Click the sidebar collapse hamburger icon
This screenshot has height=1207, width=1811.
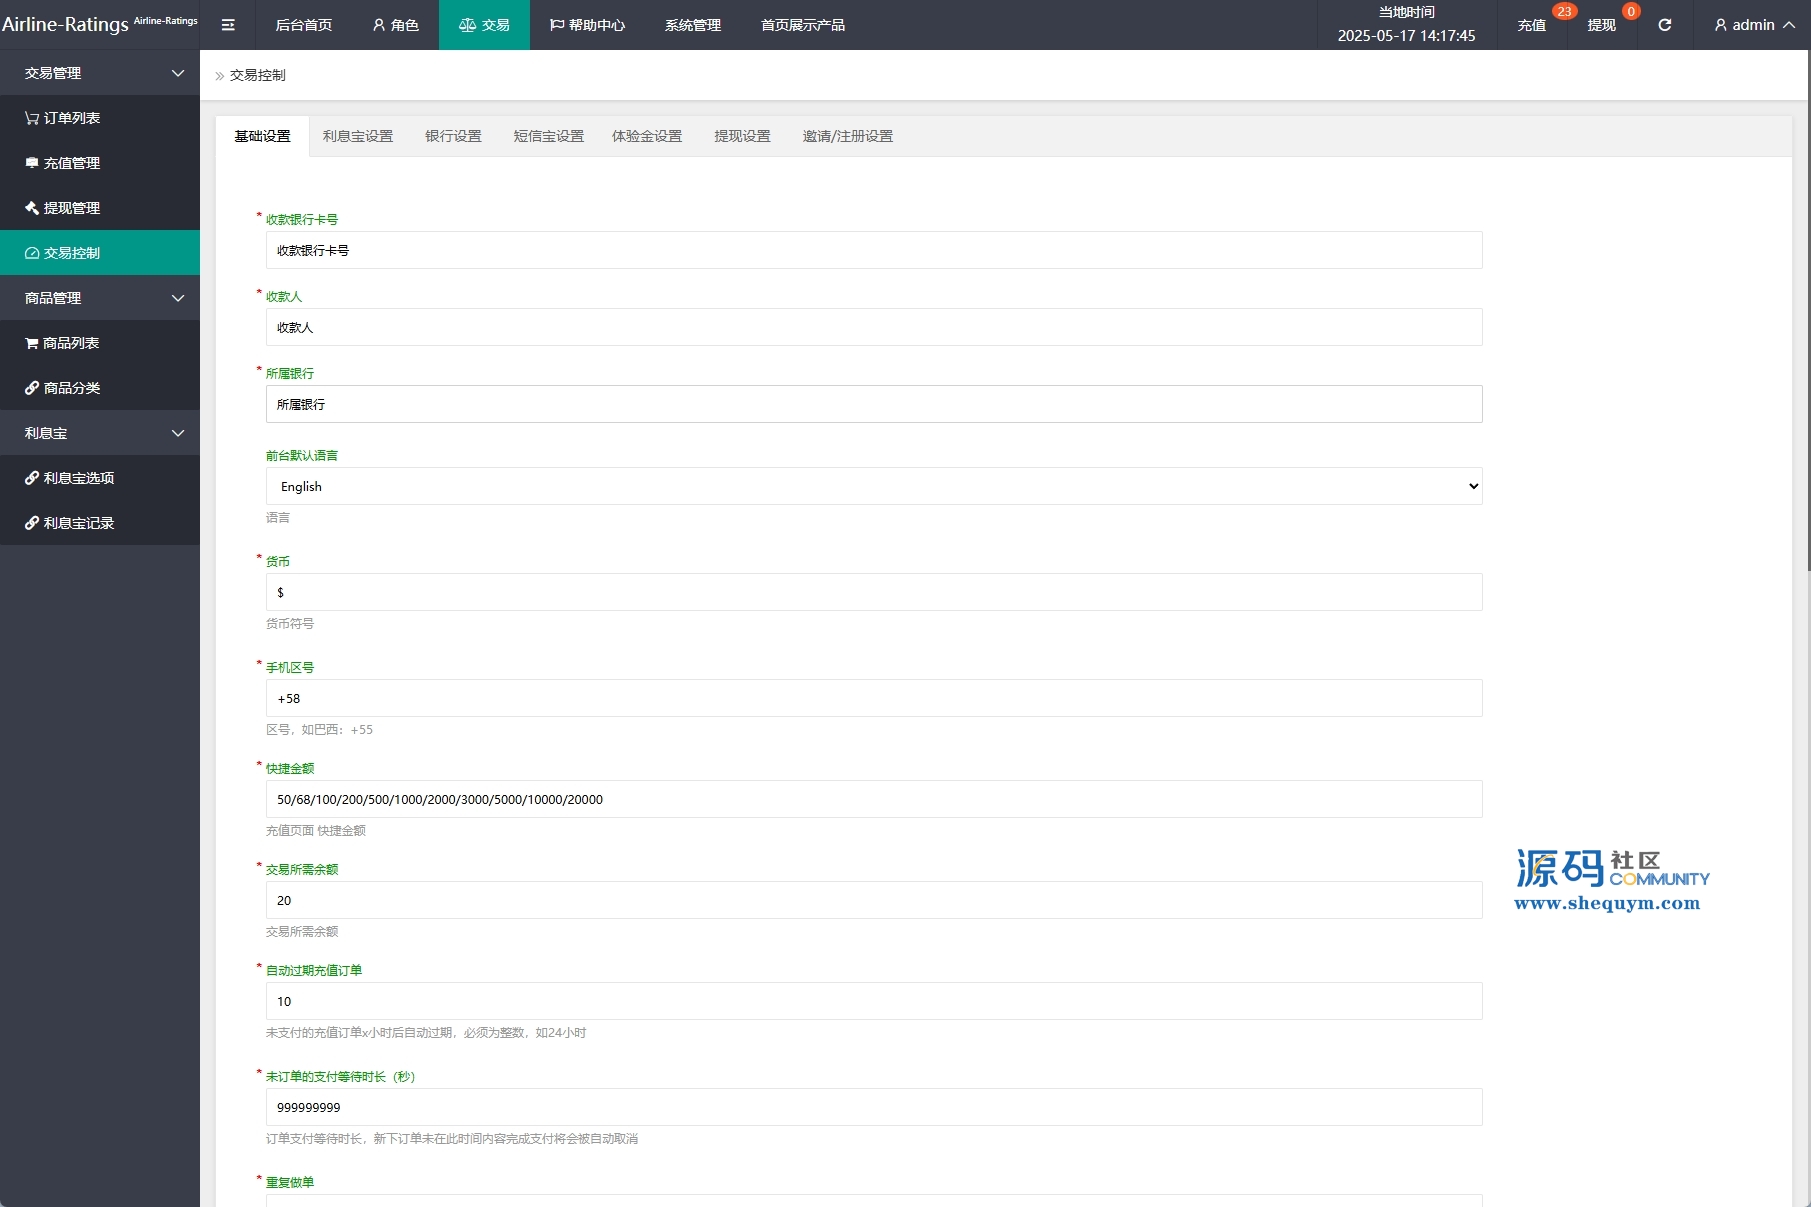pyautogui.click(x=228, y=25)
